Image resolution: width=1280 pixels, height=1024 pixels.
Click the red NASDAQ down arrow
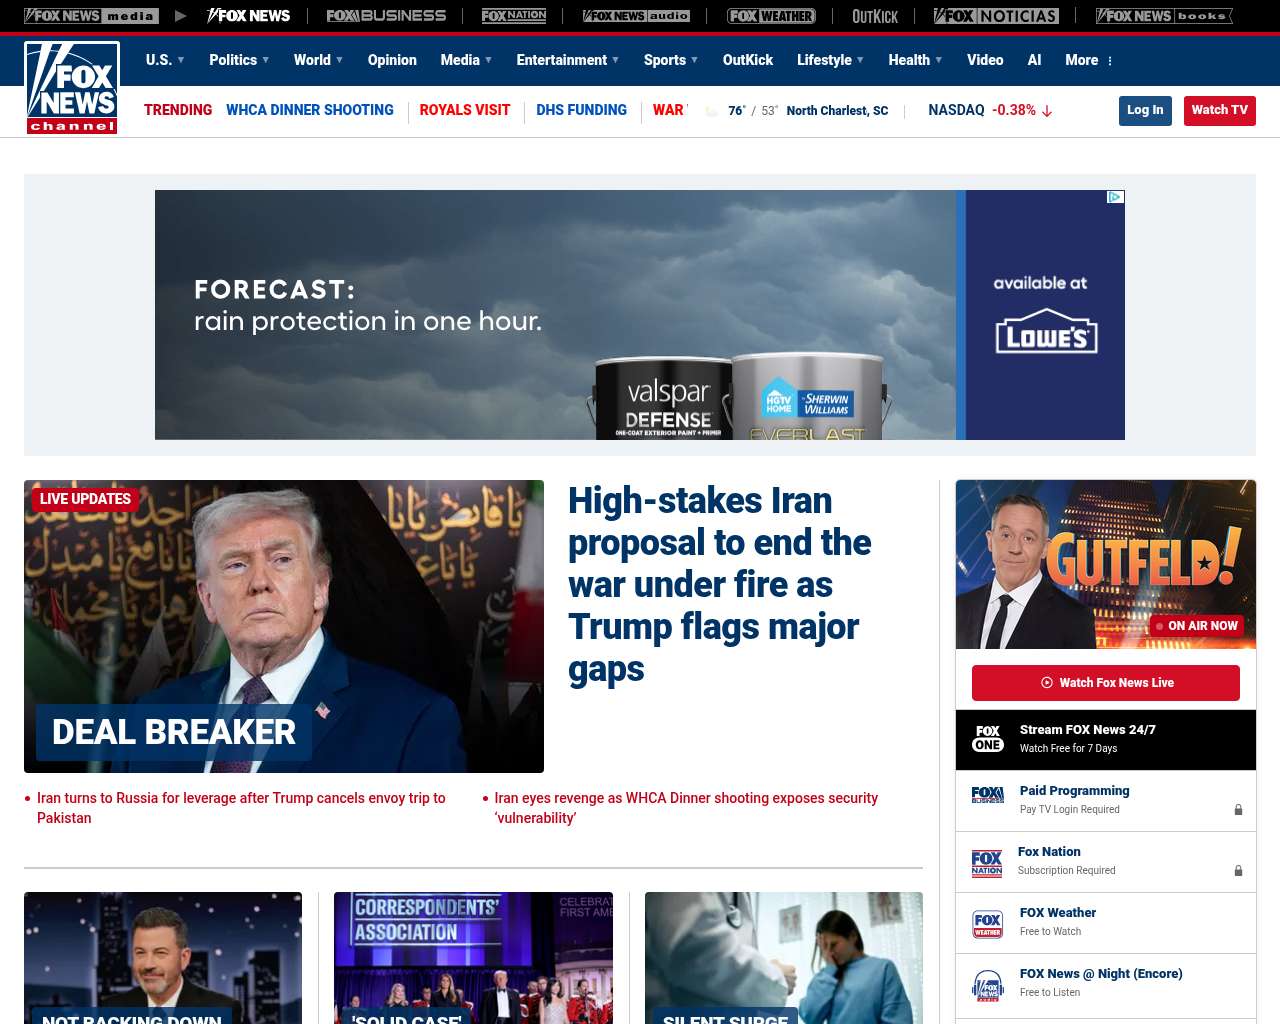pyautogui.click(x=1047, y=111)
